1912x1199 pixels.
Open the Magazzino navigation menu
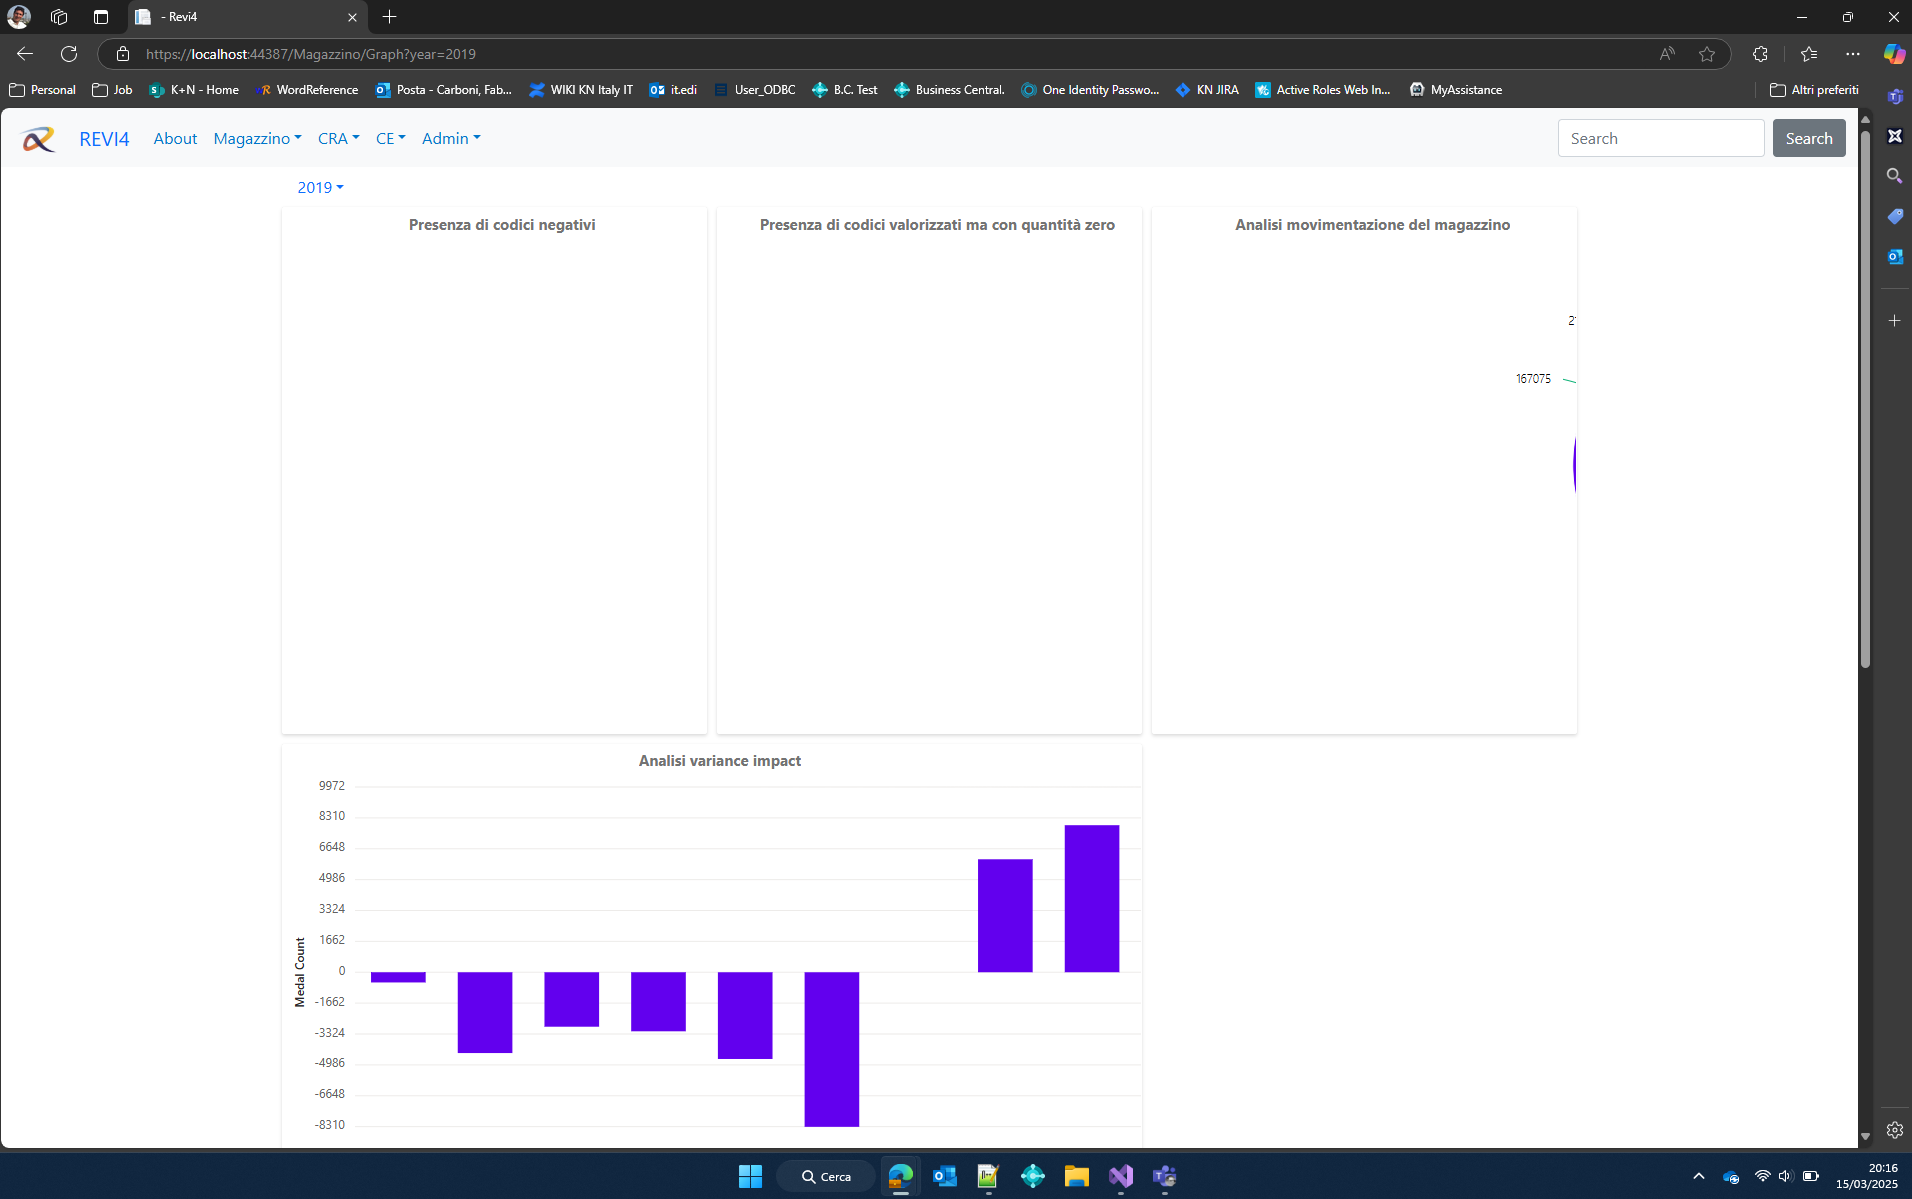[x=256, y=138]
